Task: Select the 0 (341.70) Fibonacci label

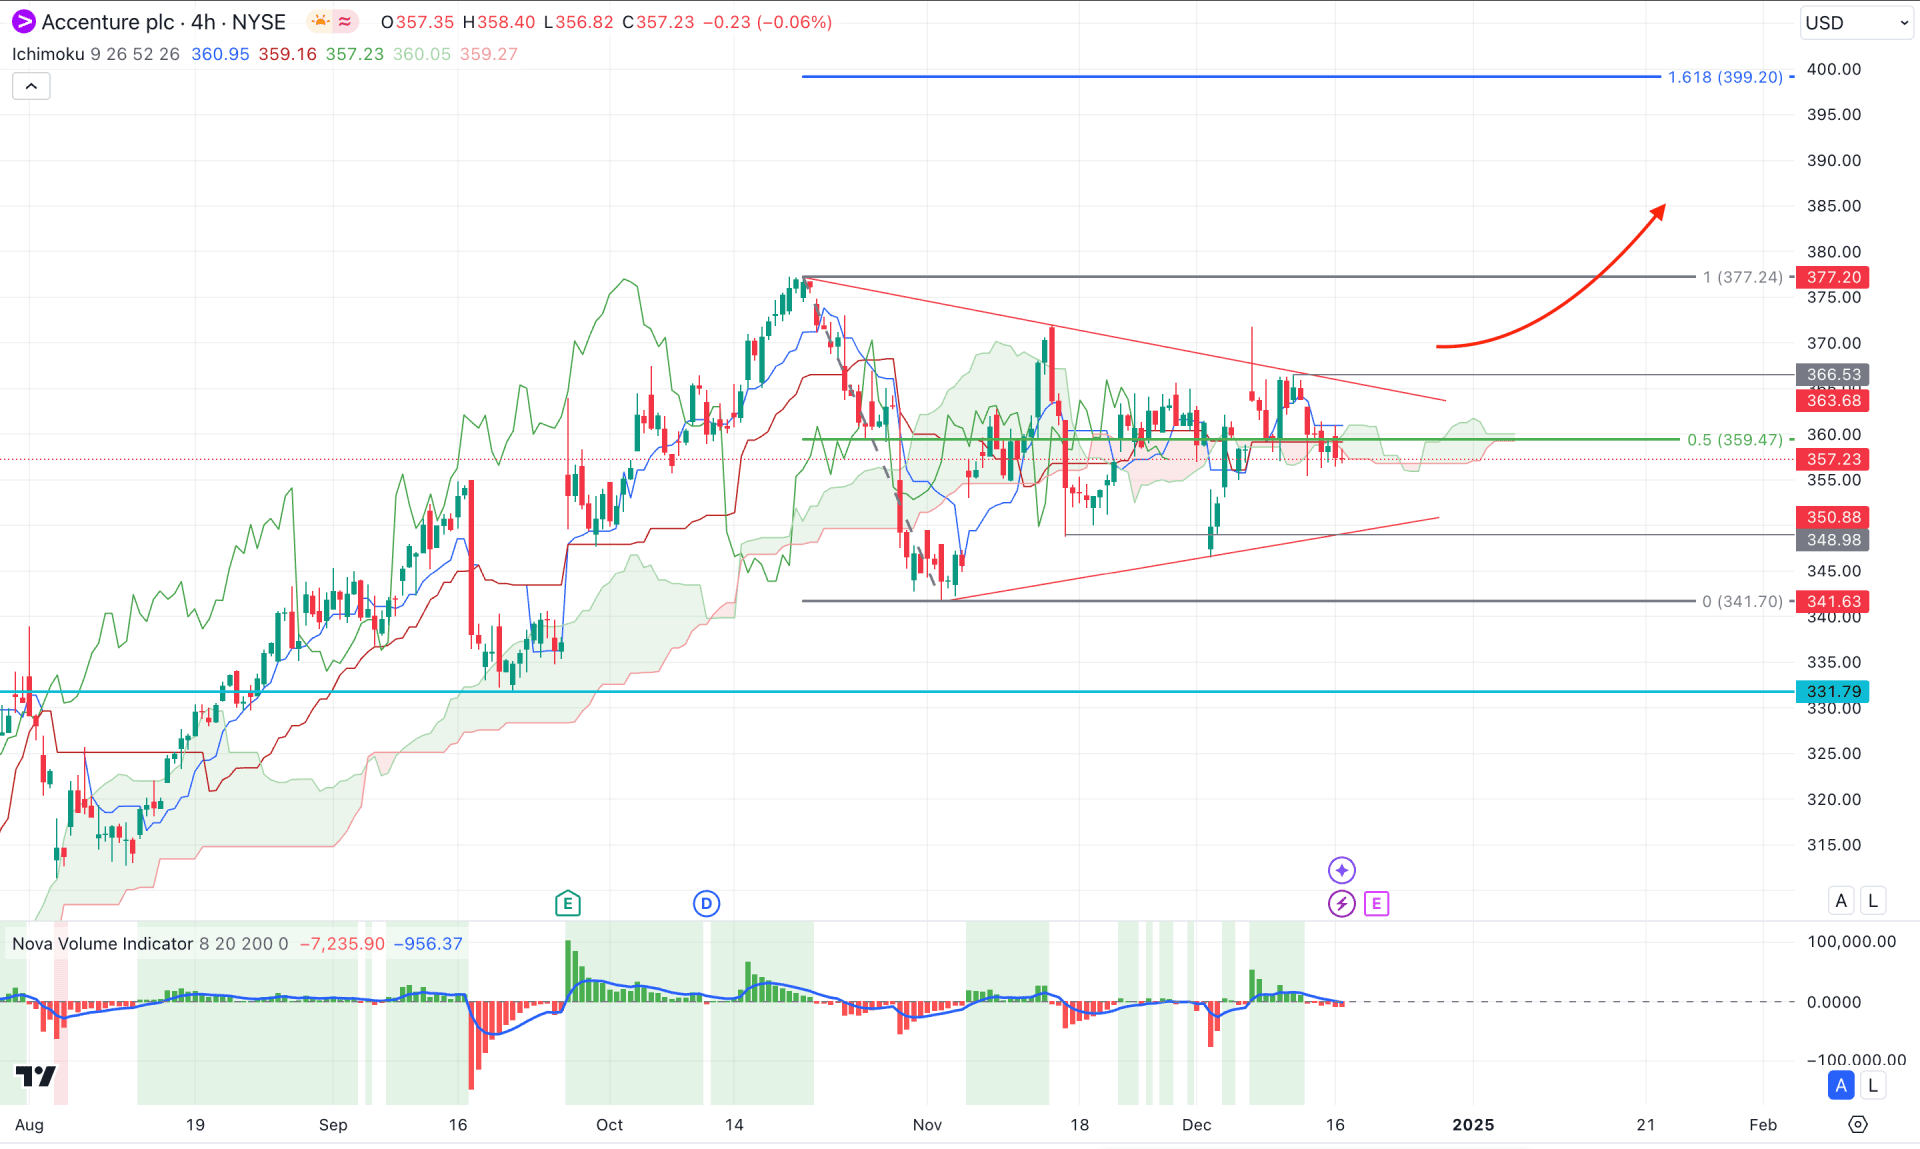Action: [x=1743, y=601]
